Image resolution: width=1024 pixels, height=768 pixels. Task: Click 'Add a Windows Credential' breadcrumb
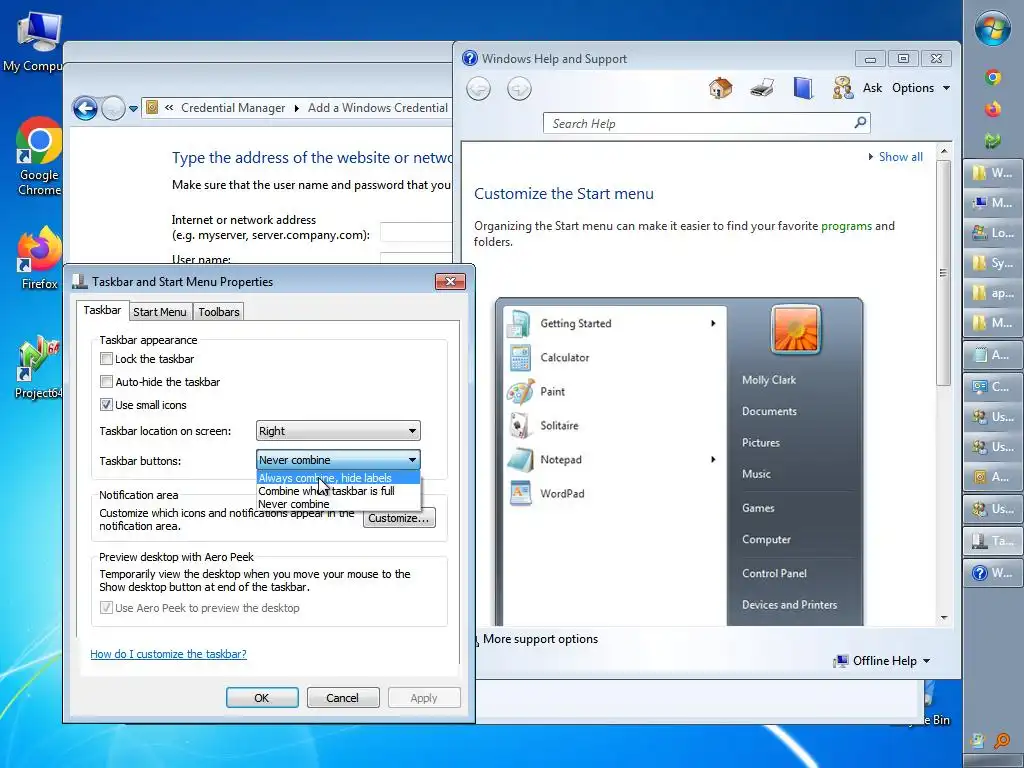(377, 108)
